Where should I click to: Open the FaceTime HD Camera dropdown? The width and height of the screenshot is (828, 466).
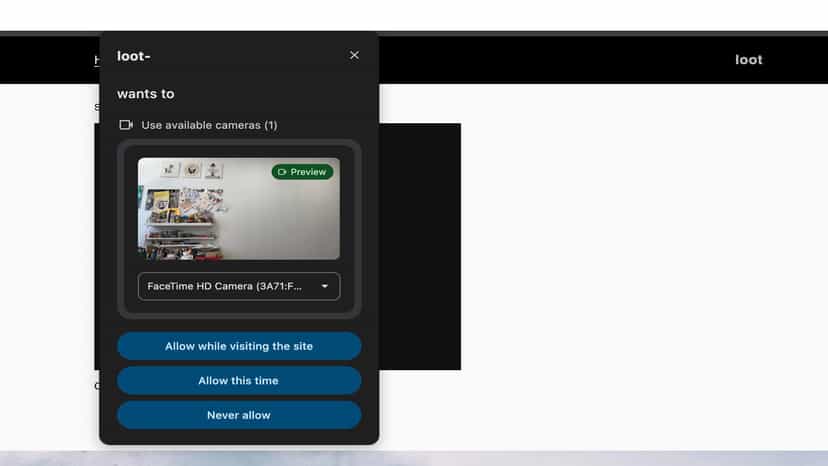239,286
